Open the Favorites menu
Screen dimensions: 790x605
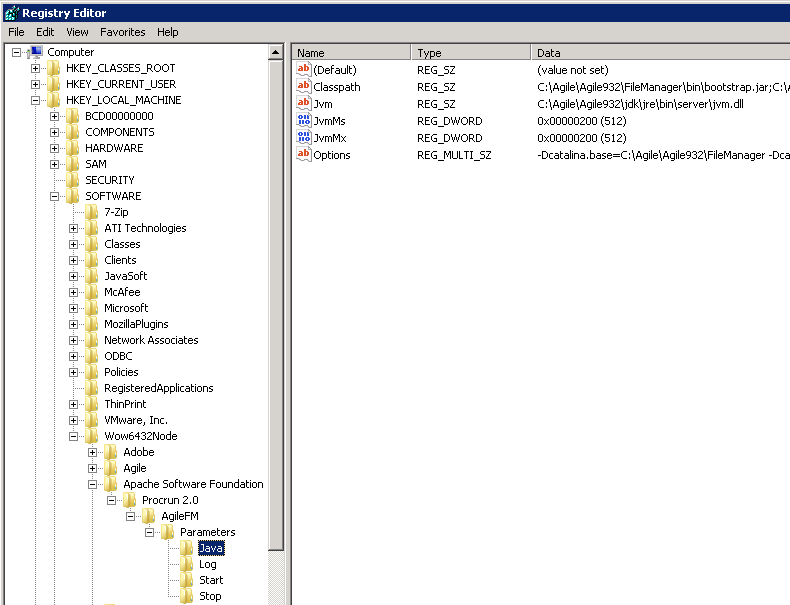122,32
